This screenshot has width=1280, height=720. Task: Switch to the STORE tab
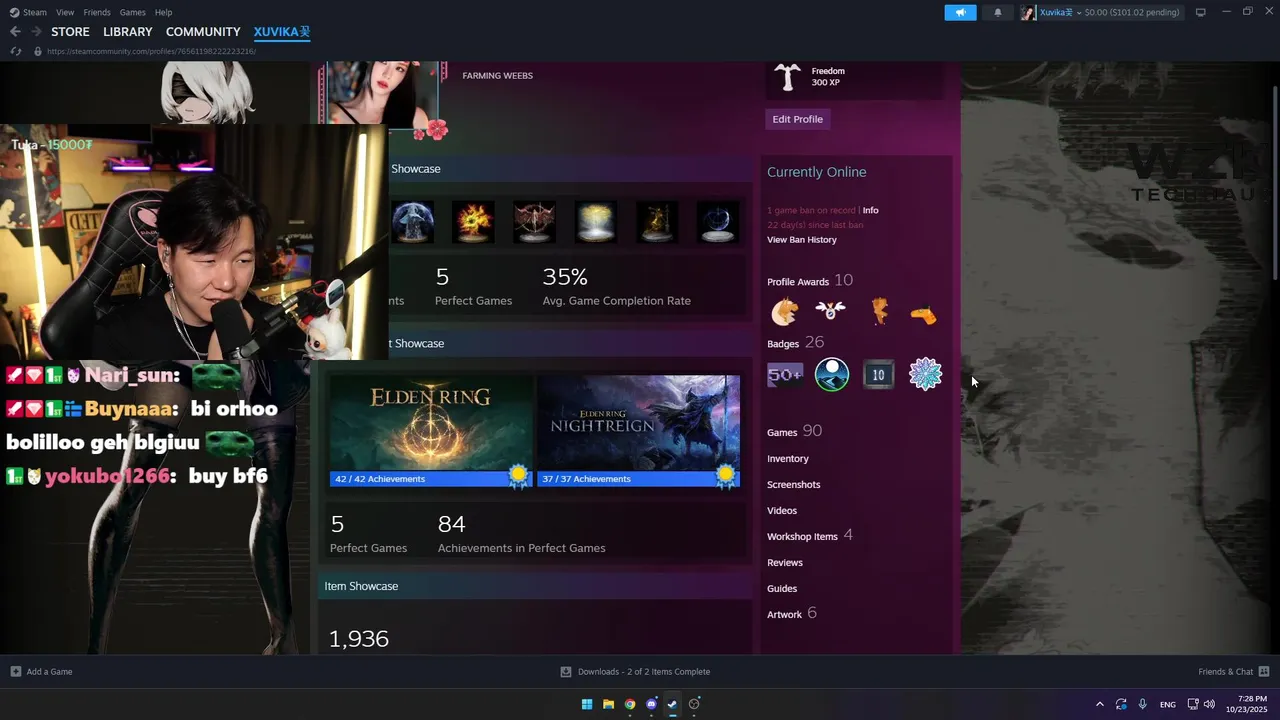pos(70,32)
